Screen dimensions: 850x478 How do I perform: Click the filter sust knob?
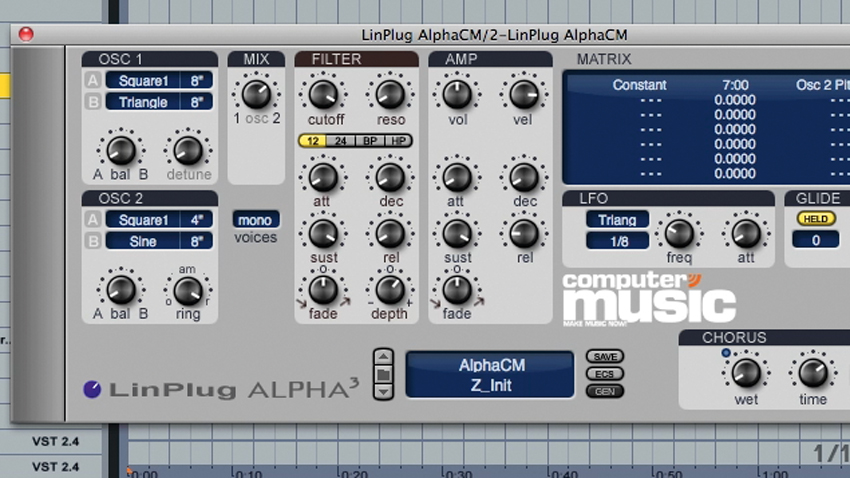point(323,234)
